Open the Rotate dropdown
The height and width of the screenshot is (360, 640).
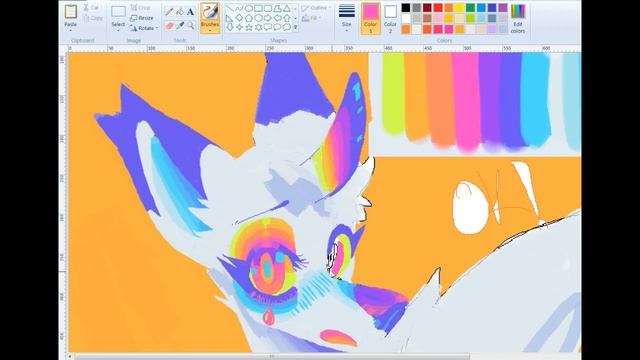click(144, 28)
